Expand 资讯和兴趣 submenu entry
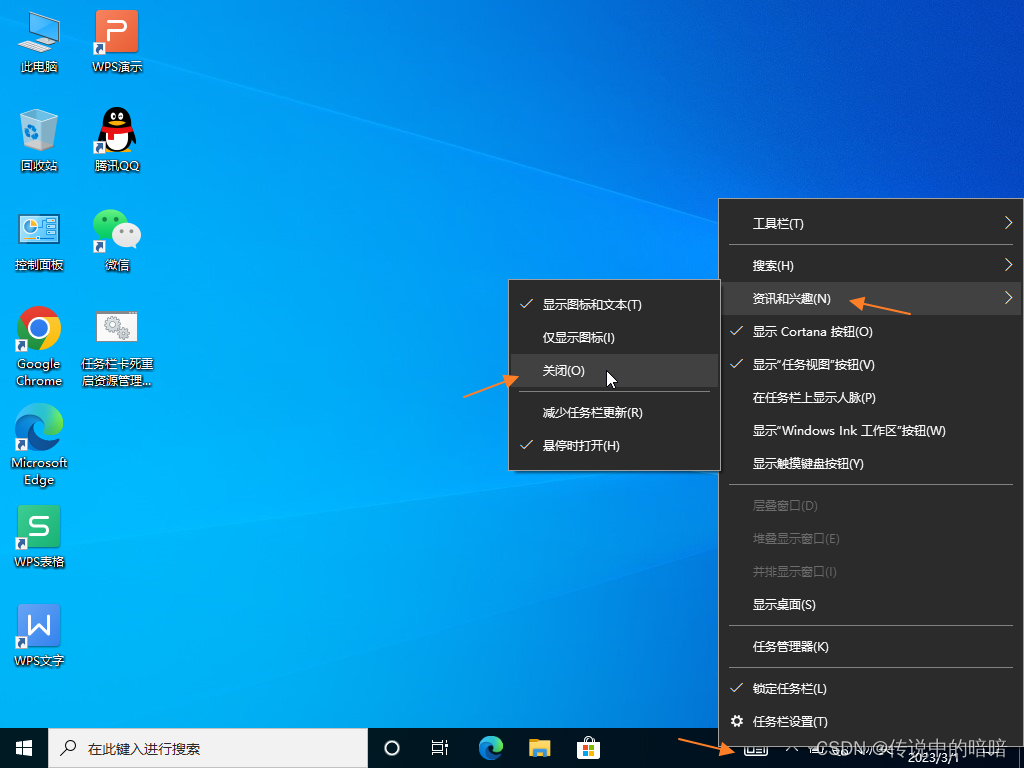Image resolution: width=1024 pixels, height=768 pixels. [870, 298]
